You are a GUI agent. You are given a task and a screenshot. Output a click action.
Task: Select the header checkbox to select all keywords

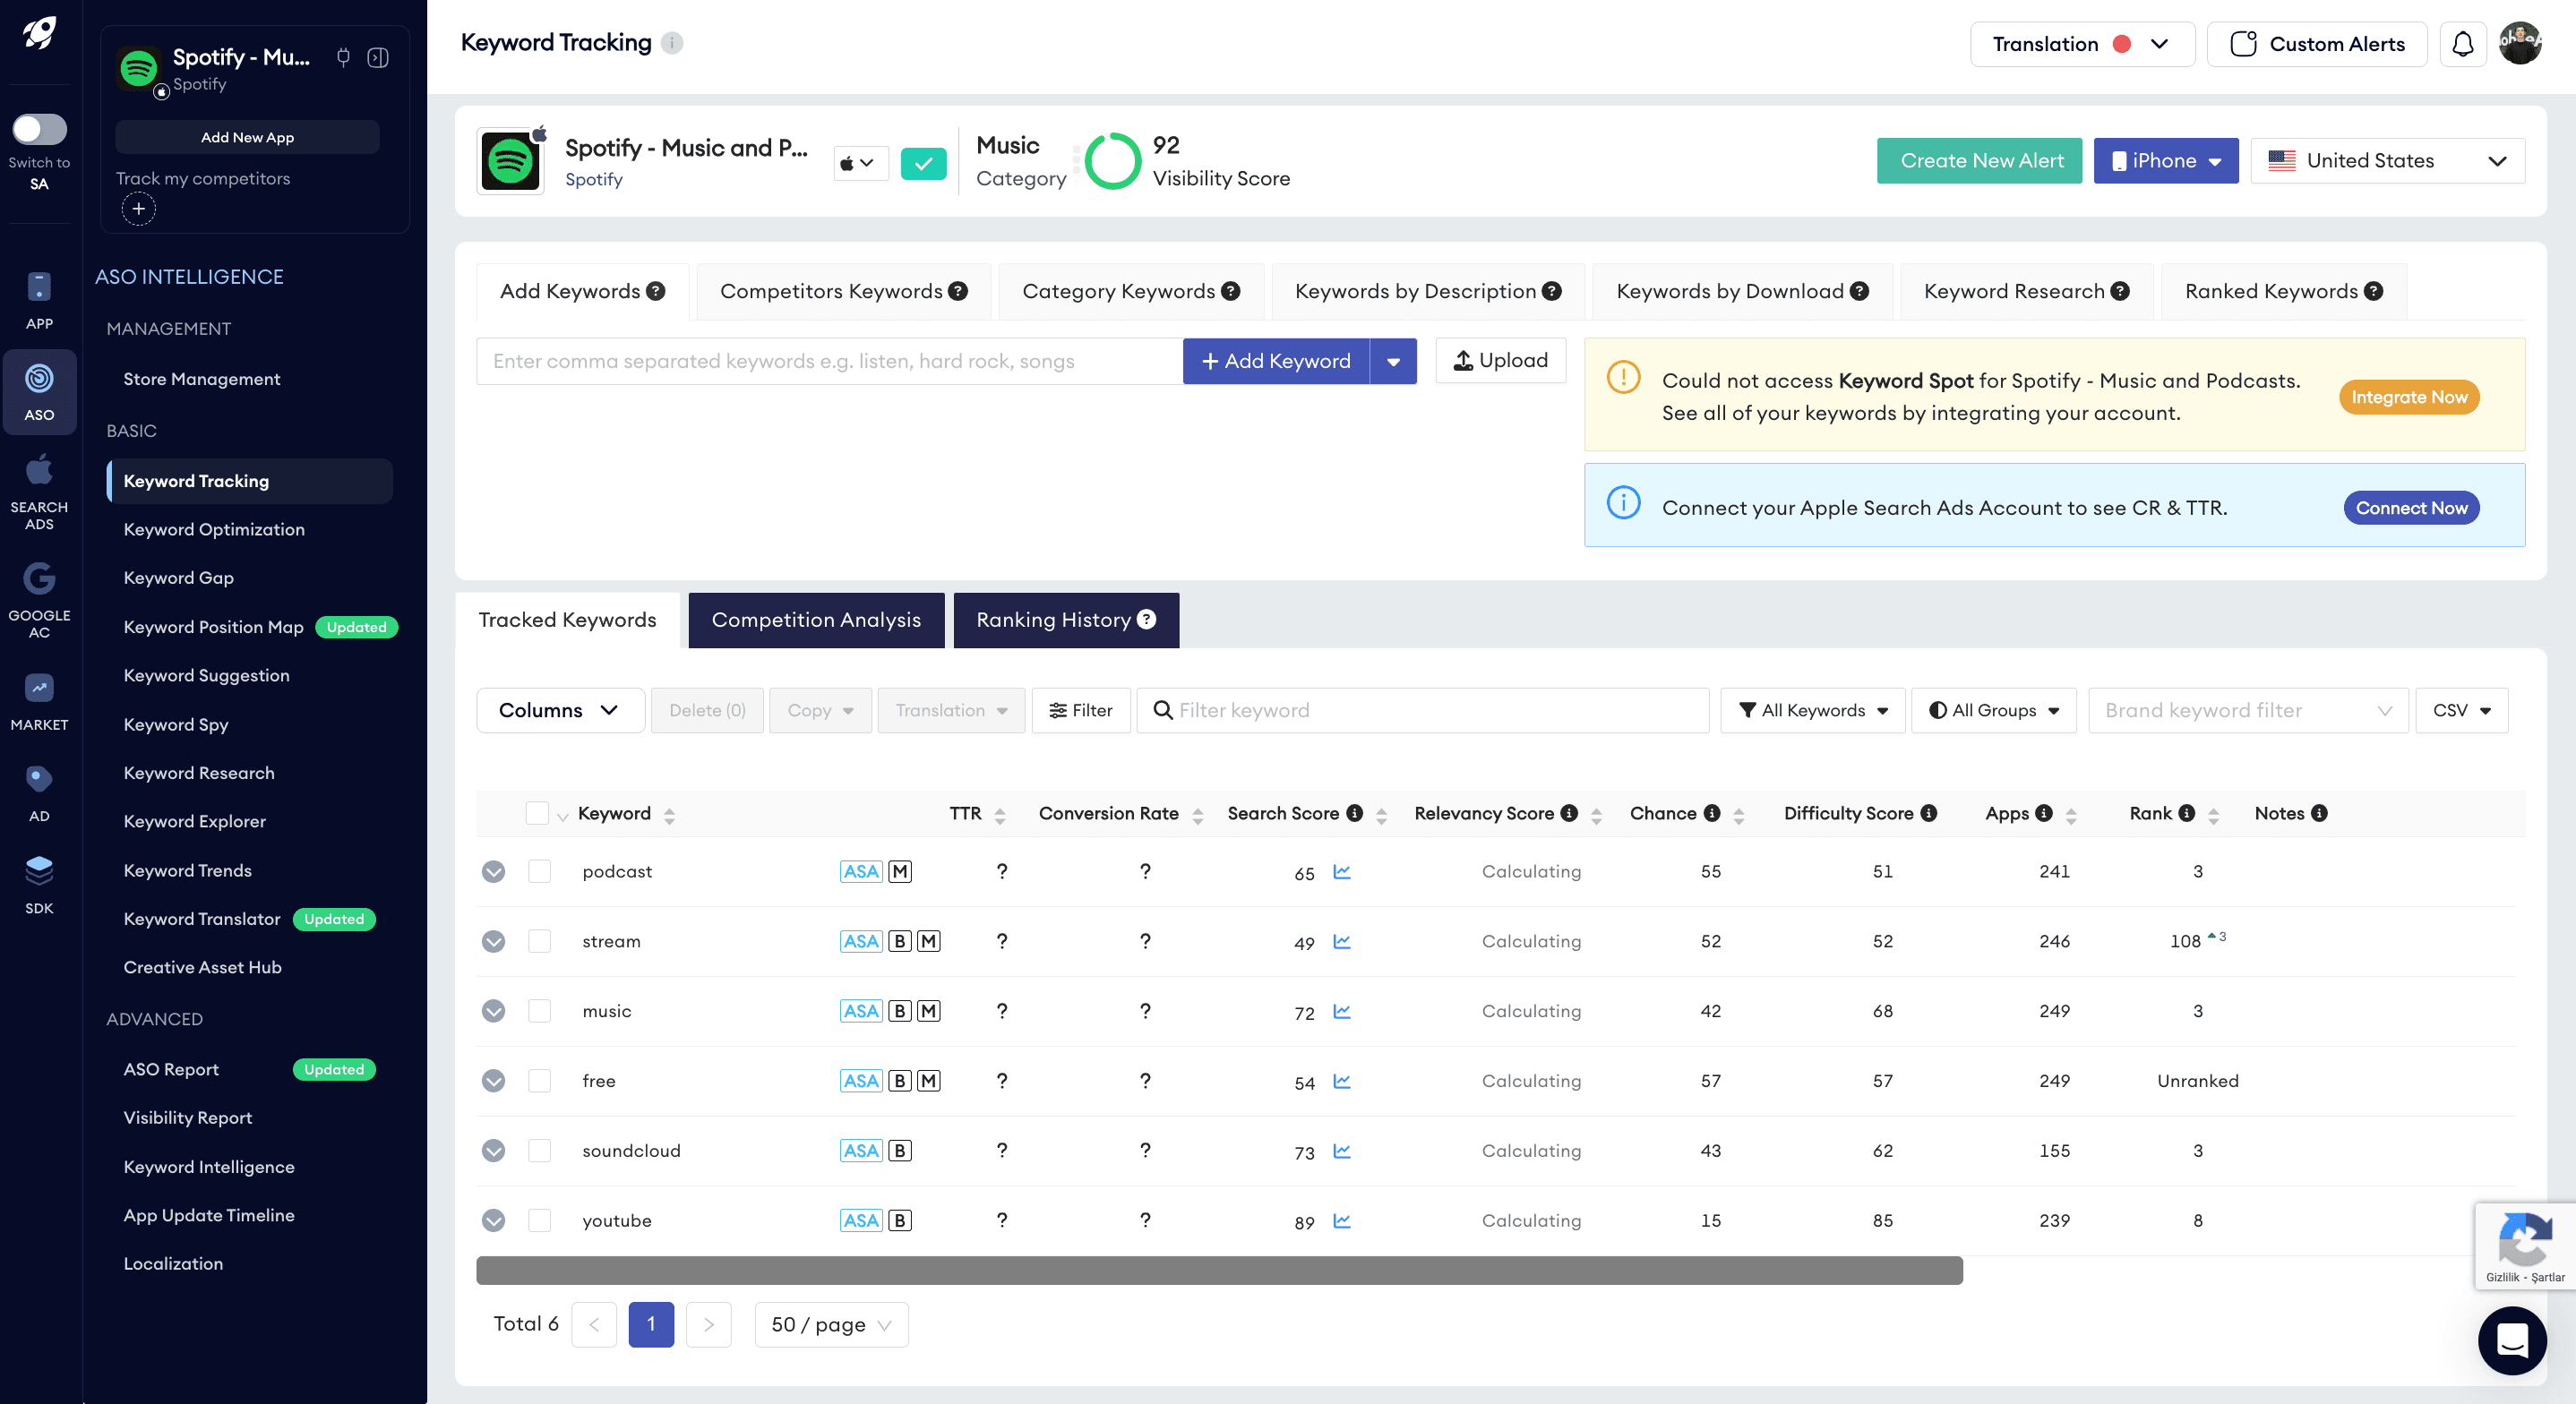point(537,813)
